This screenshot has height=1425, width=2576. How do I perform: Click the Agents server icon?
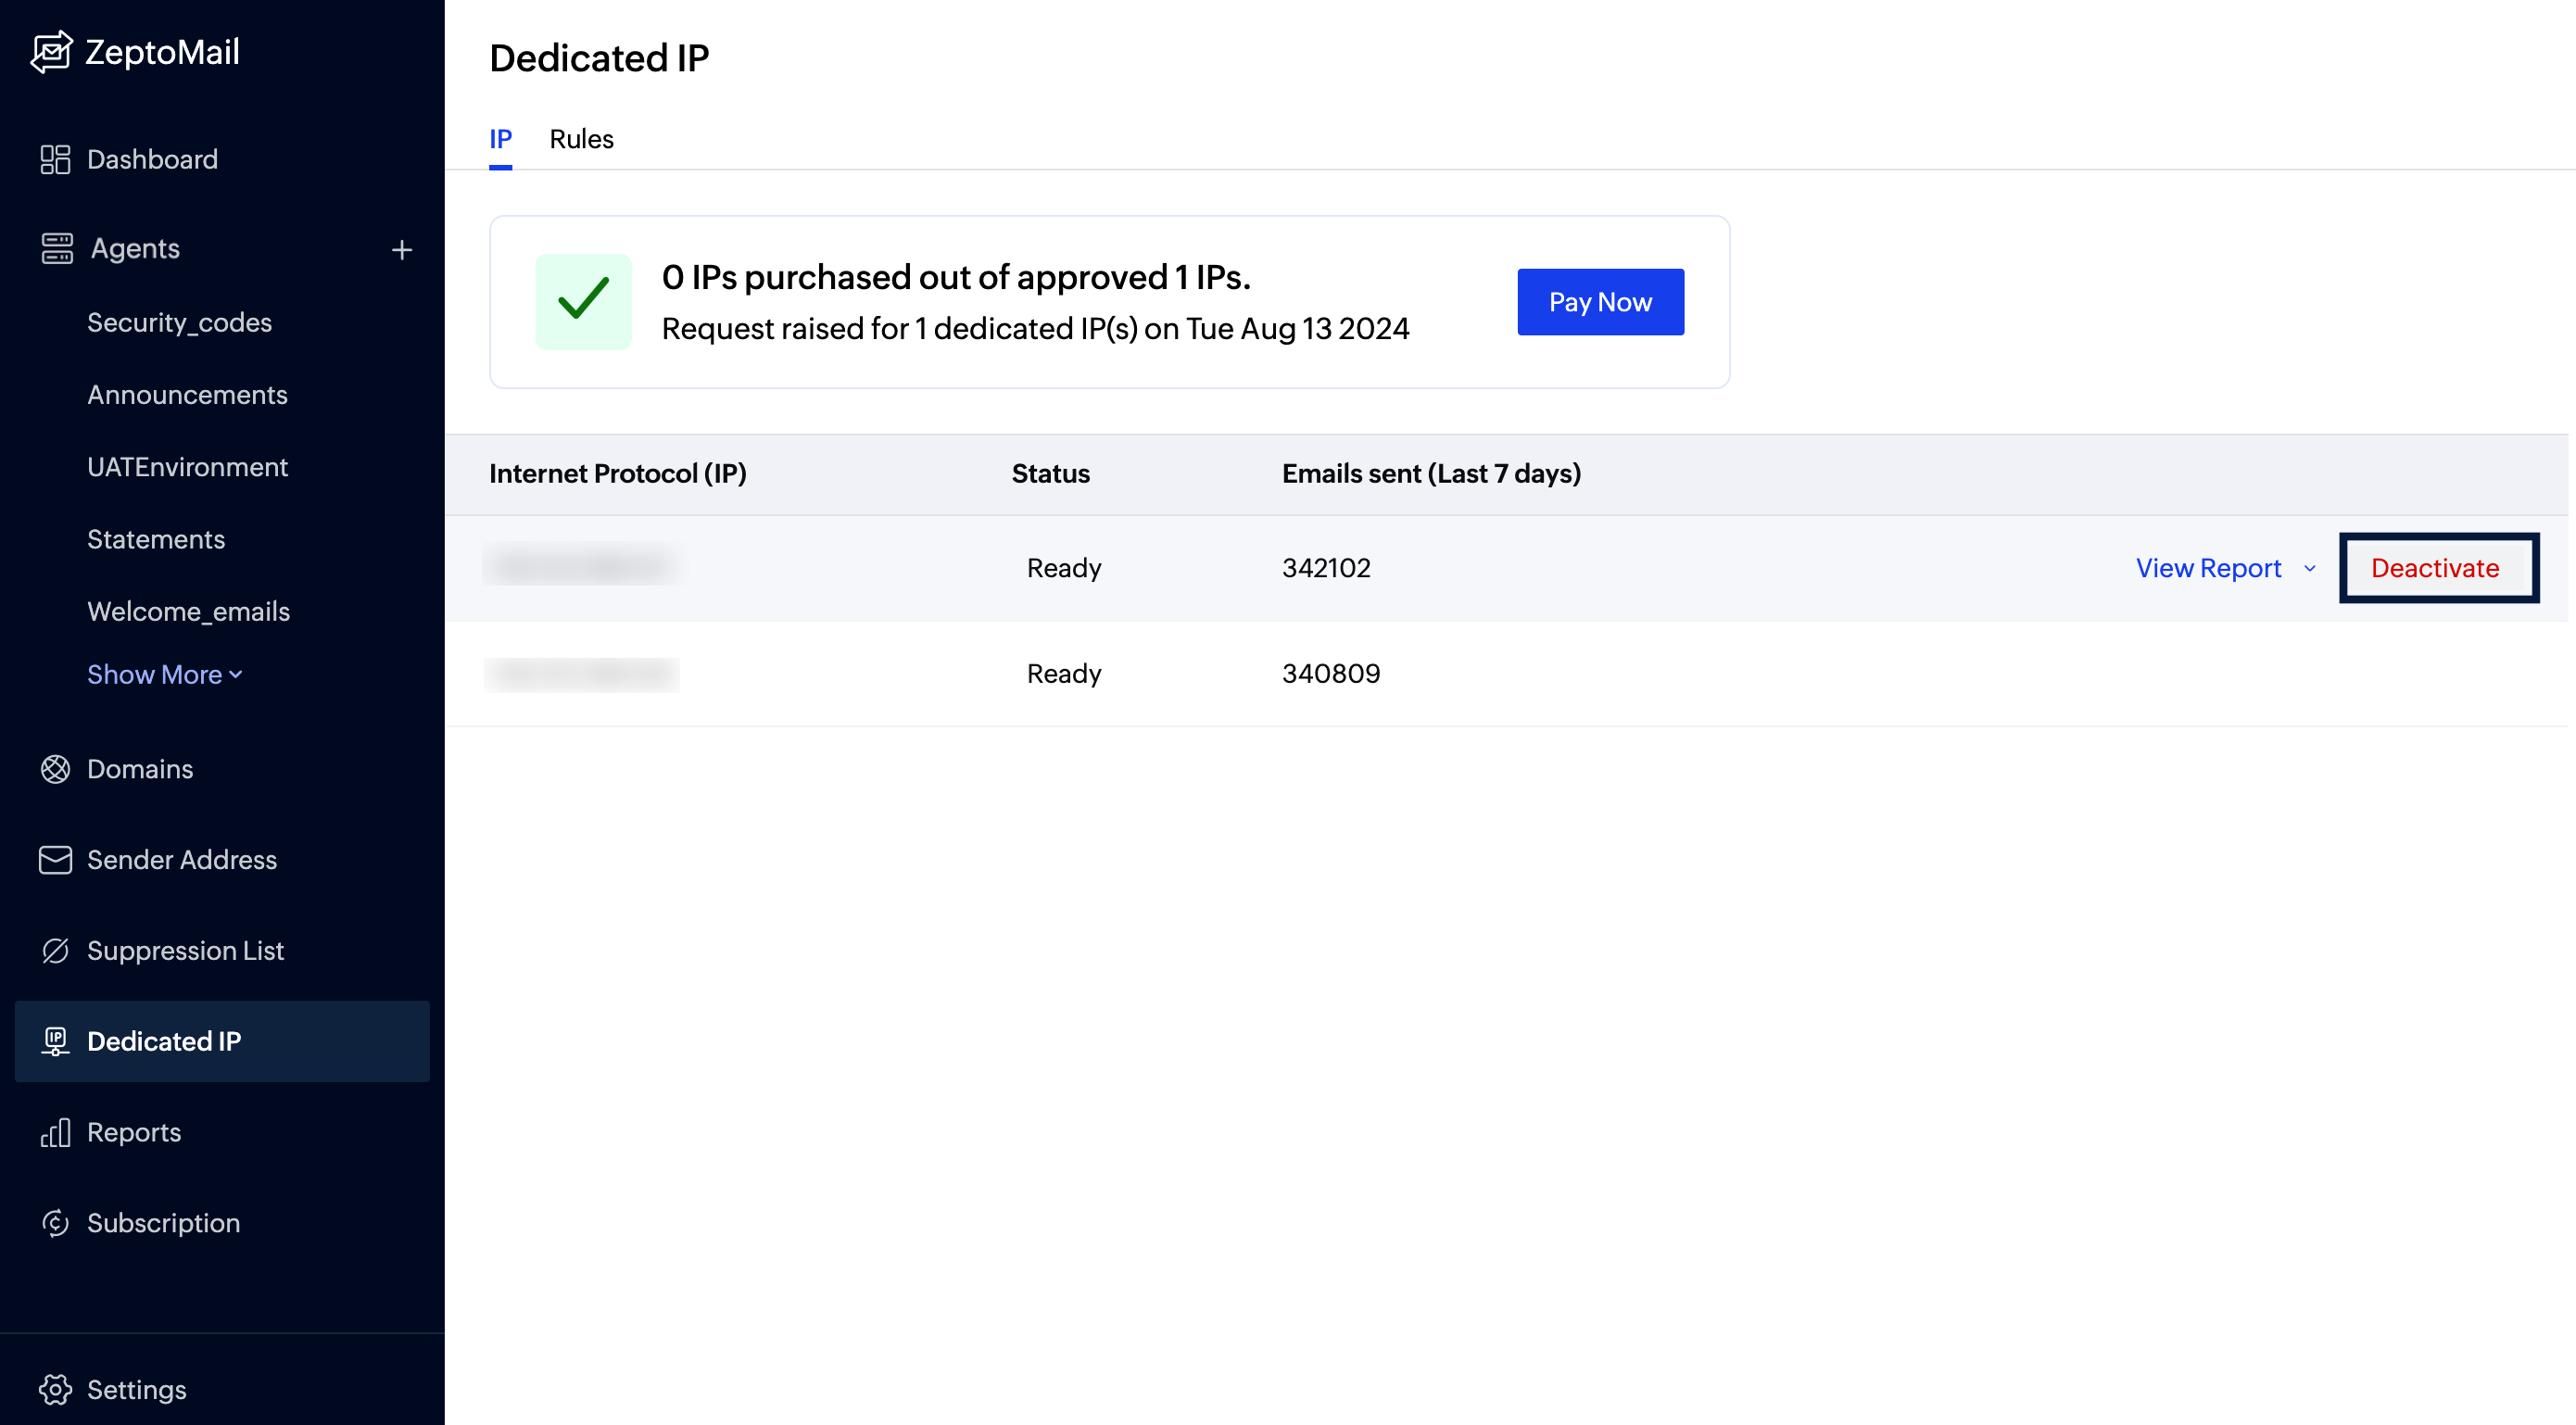pyautogui.click(x=57, y=249)
